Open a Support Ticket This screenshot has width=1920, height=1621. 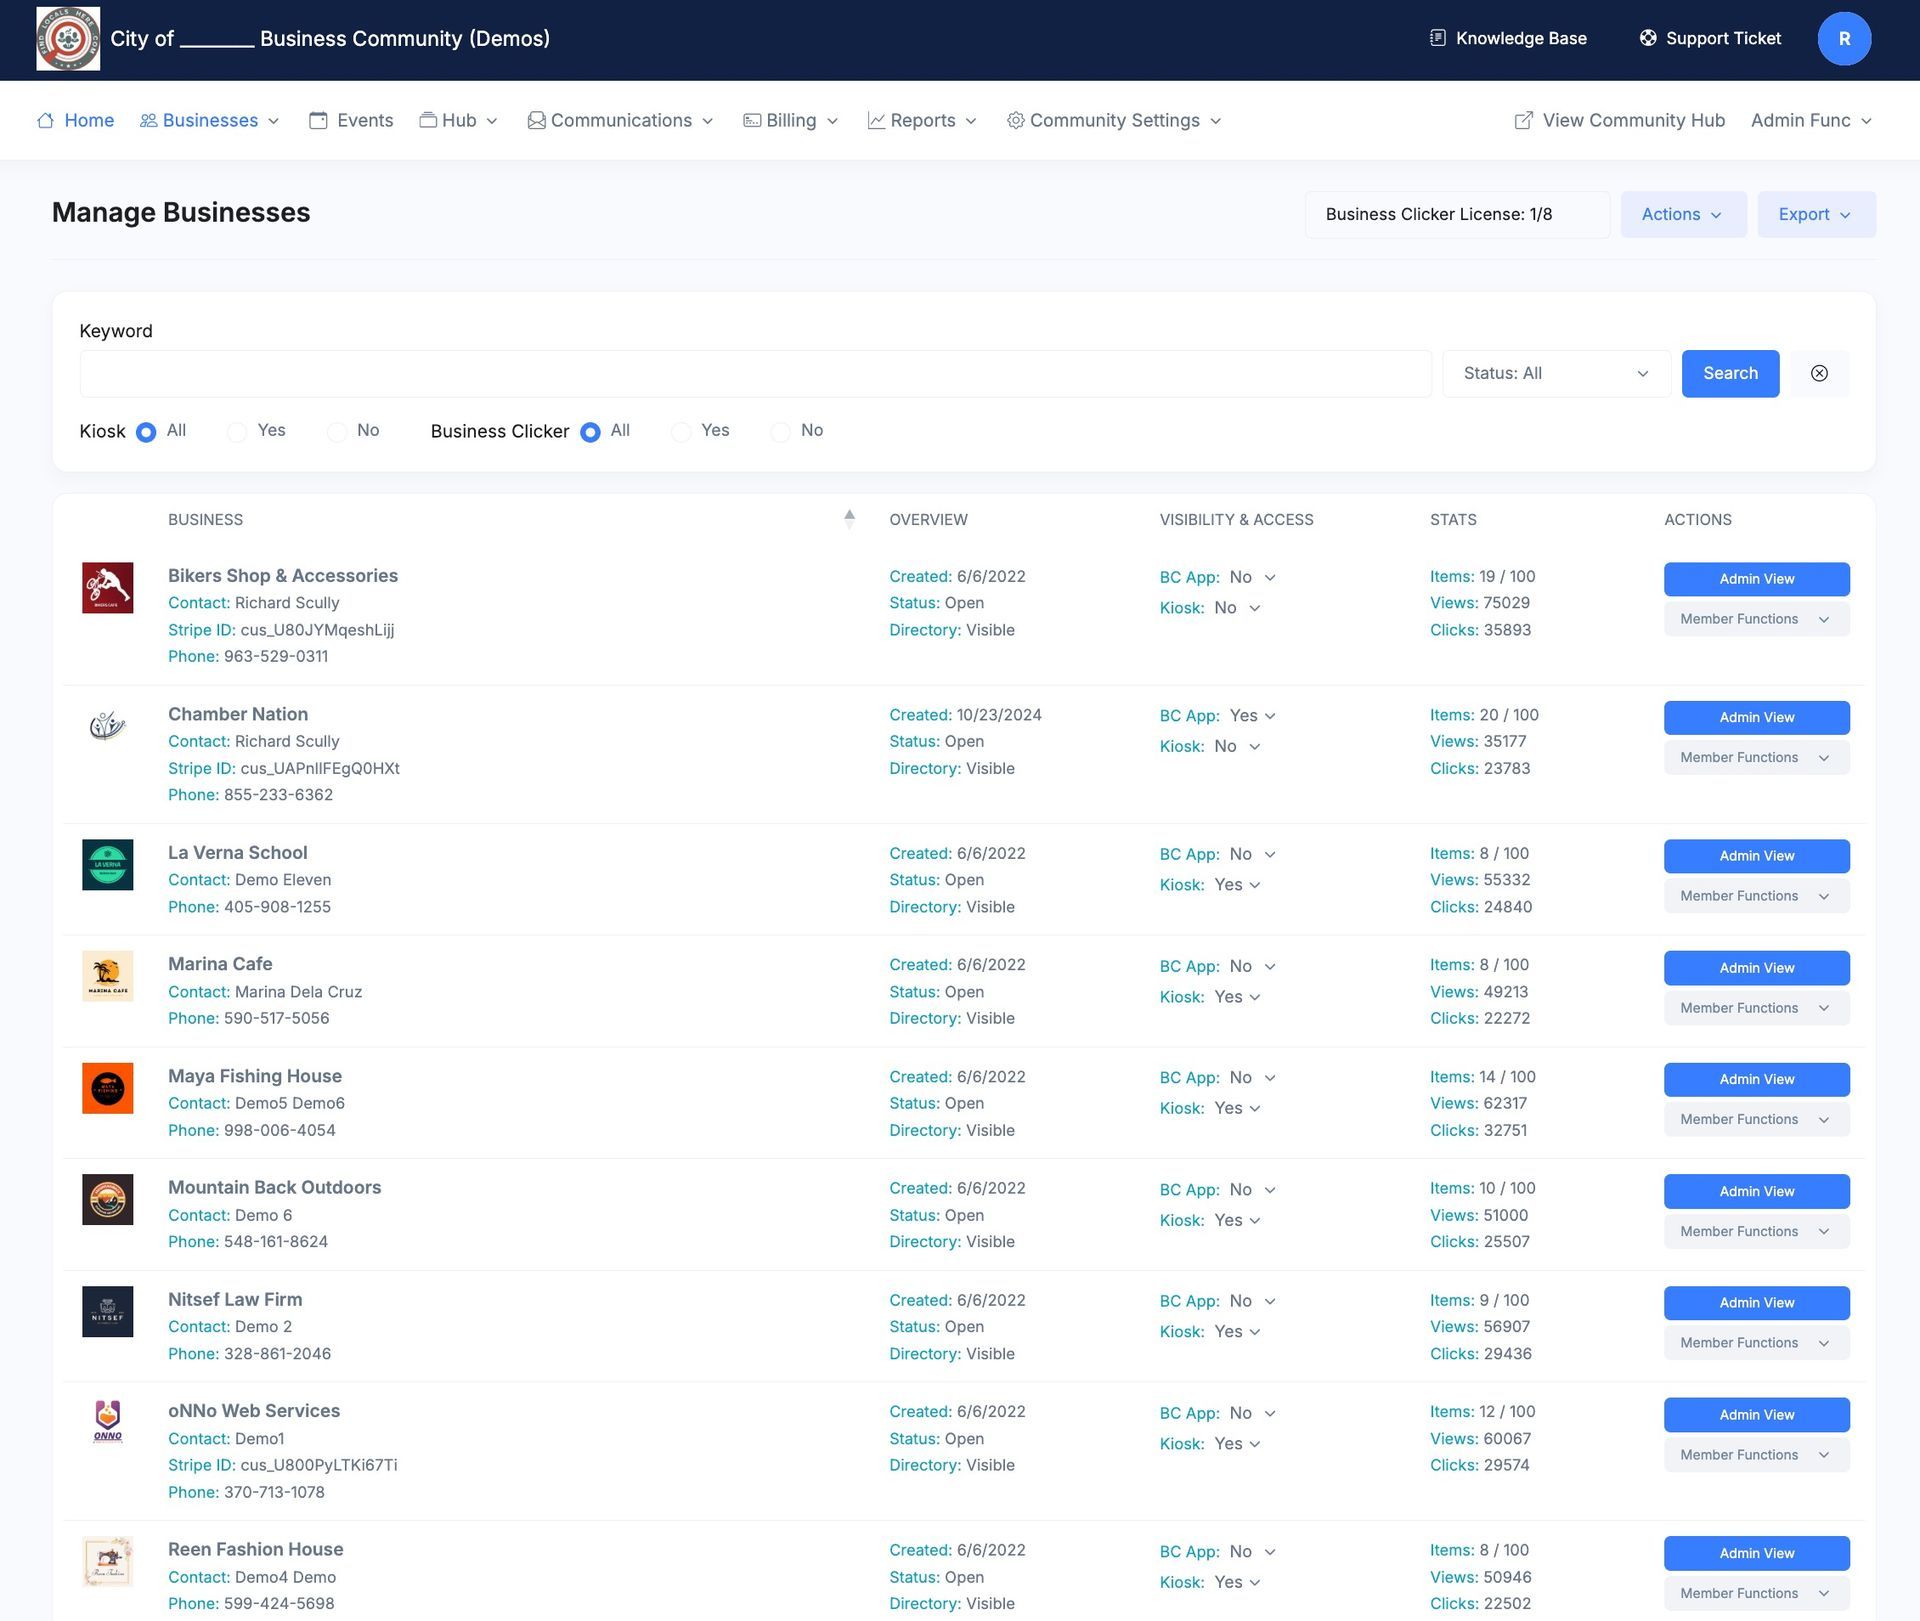pos(1710,39)
